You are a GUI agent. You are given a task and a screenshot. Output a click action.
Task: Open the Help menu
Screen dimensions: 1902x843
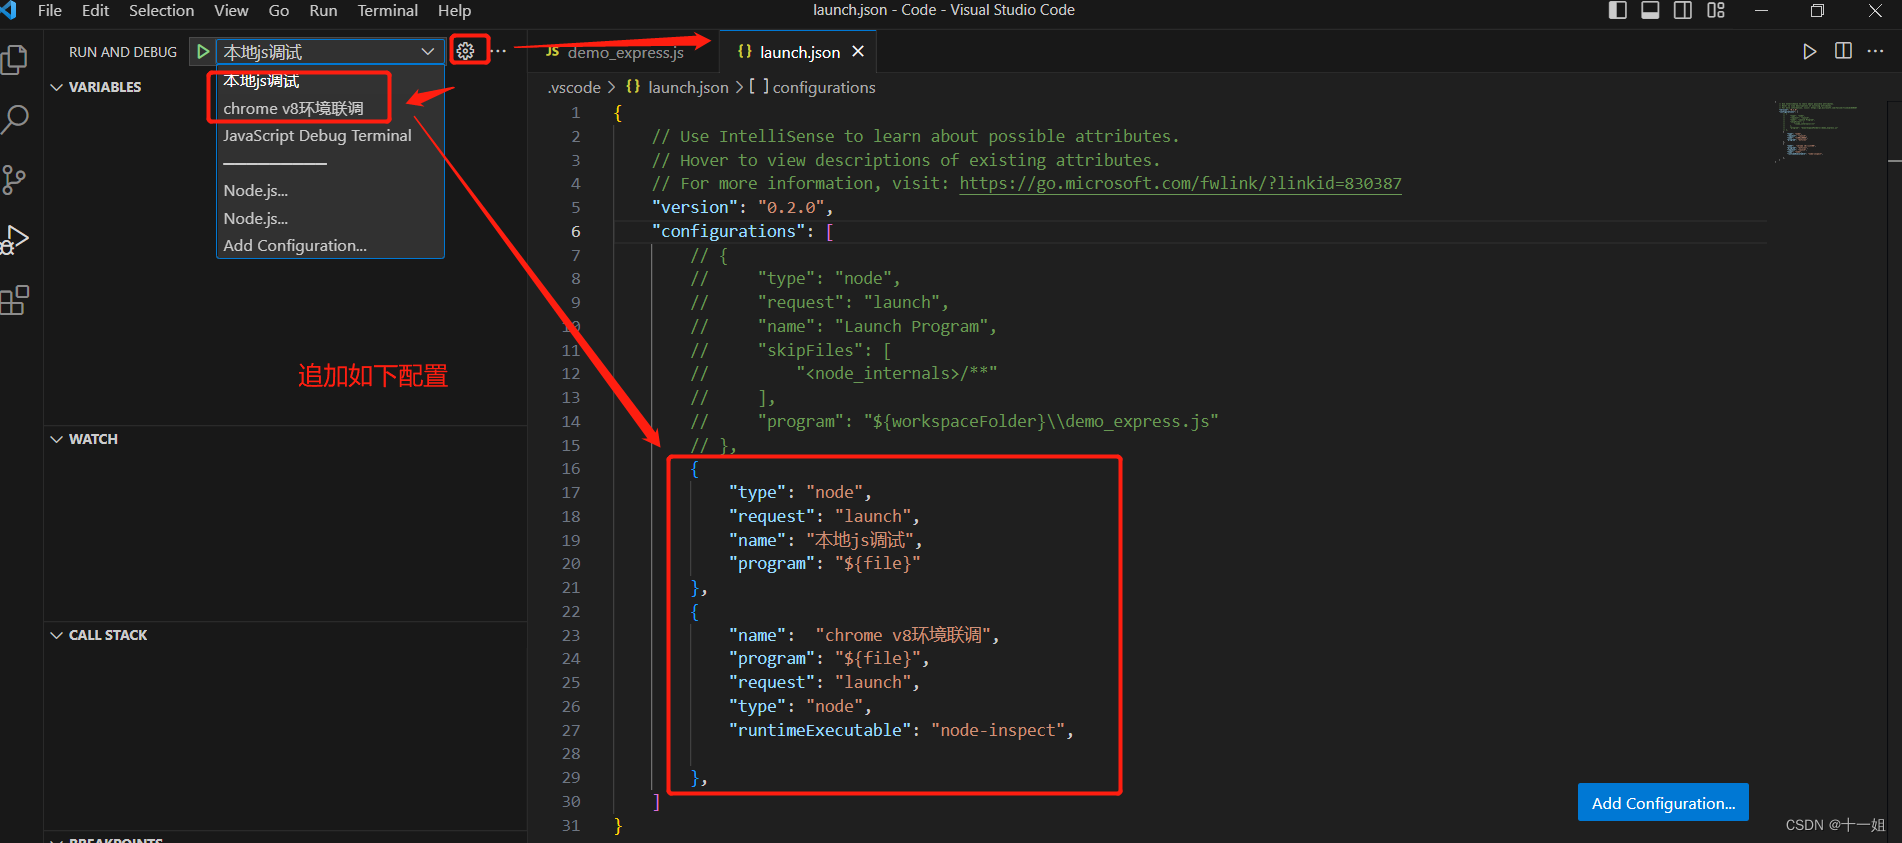point(454,10)
